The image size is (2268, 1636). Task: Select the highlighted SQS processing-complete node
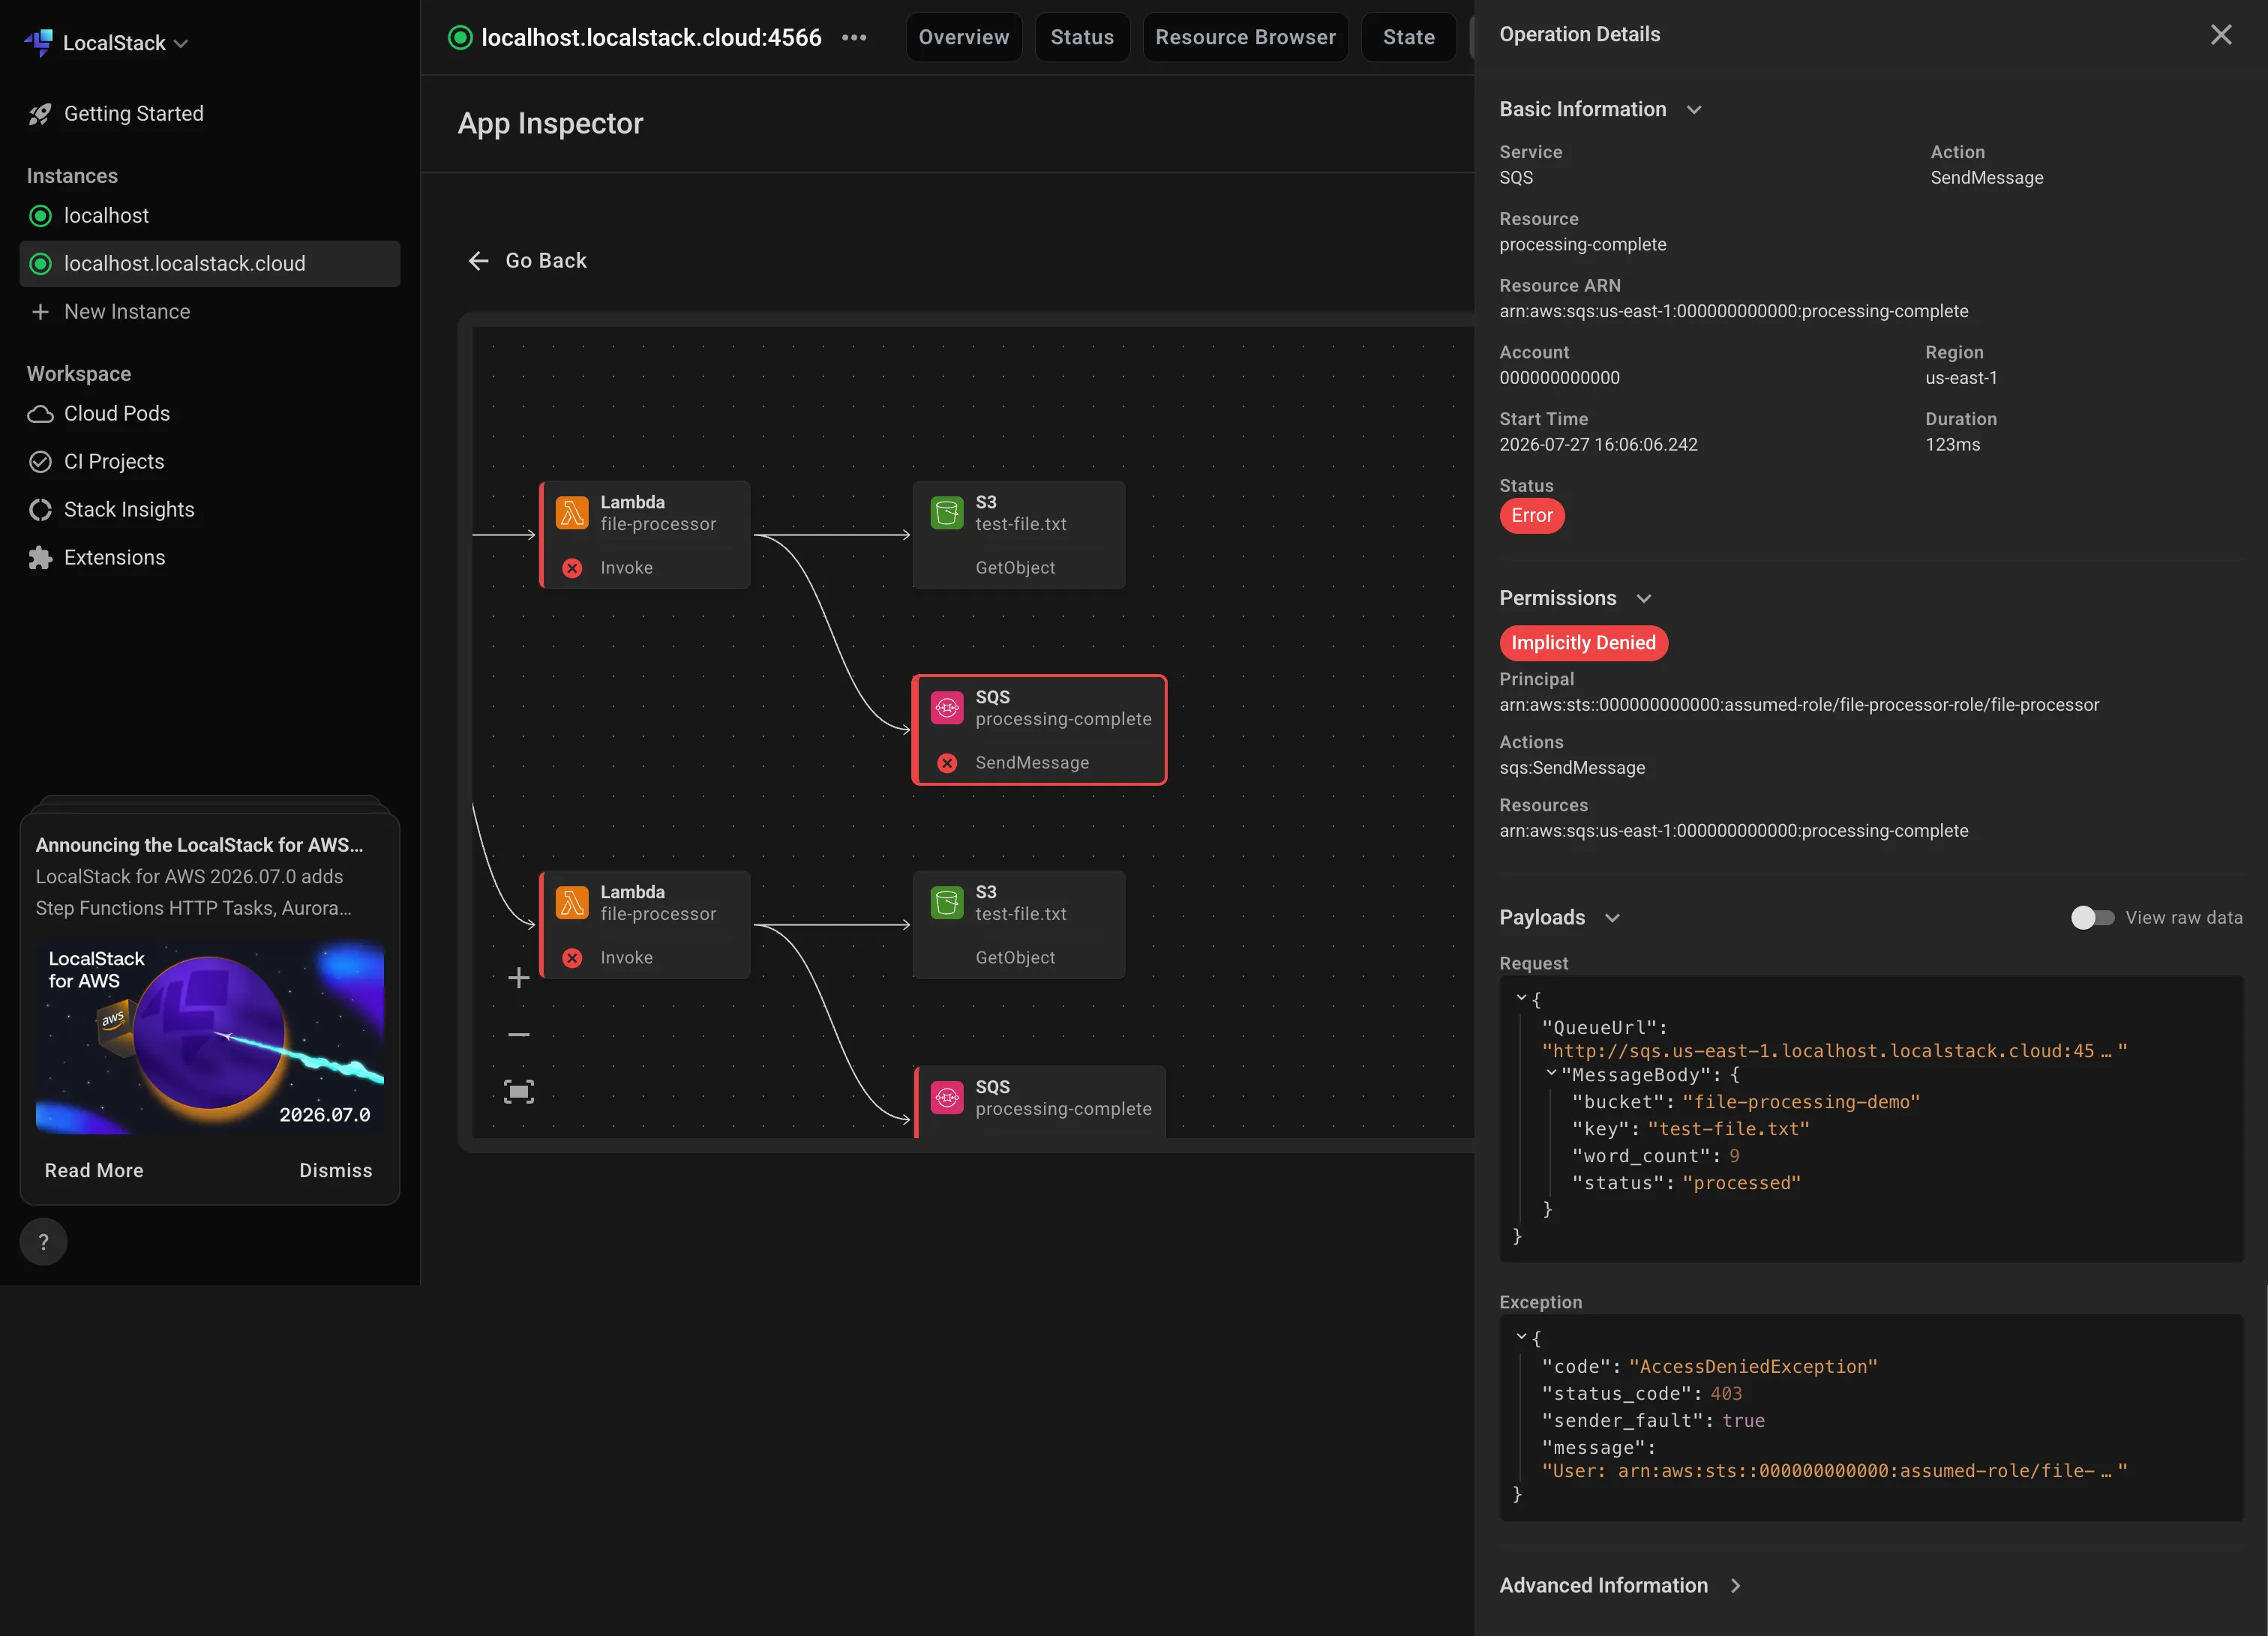click(1039, 730)
